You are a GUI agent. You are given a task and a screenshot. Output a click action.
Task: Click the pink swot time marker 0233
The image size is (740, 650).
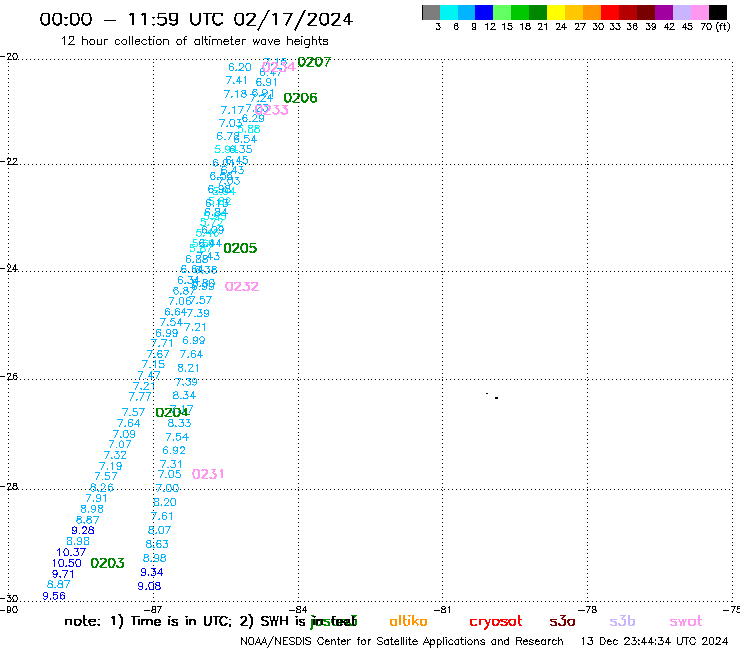[x=271, y=110]
